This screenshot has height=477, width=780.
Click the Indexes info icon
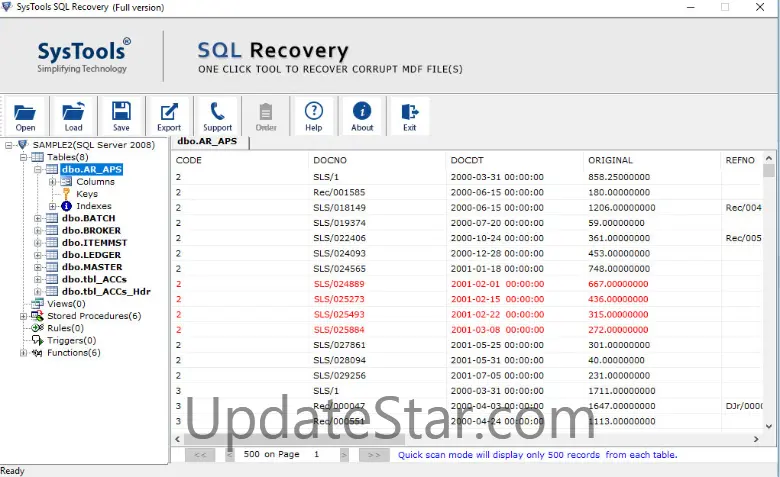[x=66, y=206]
